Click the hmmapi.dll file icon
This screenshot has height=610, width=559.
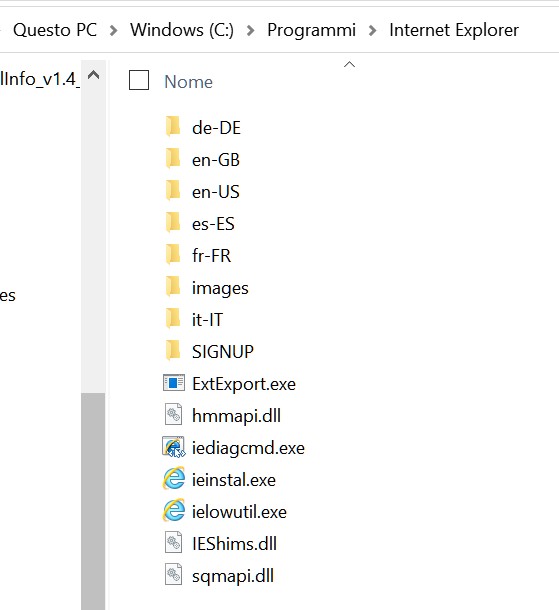173,415
